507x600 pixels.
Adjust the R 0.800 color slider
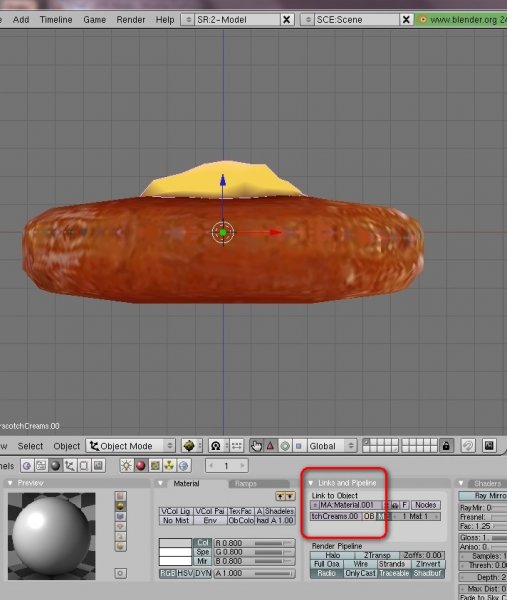click(x=254, y=543)
